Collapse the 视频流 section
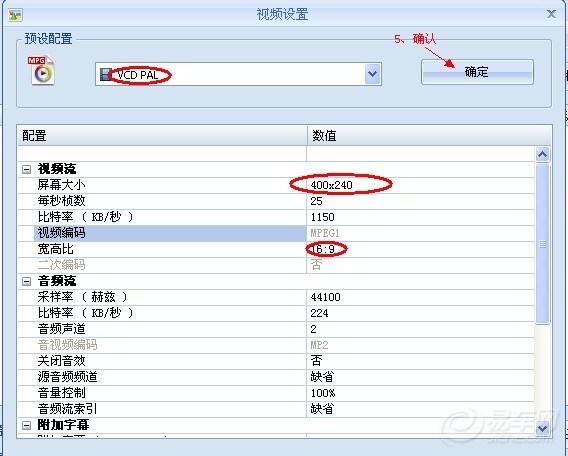Screen dimensions: 568x456 [26, 169]
